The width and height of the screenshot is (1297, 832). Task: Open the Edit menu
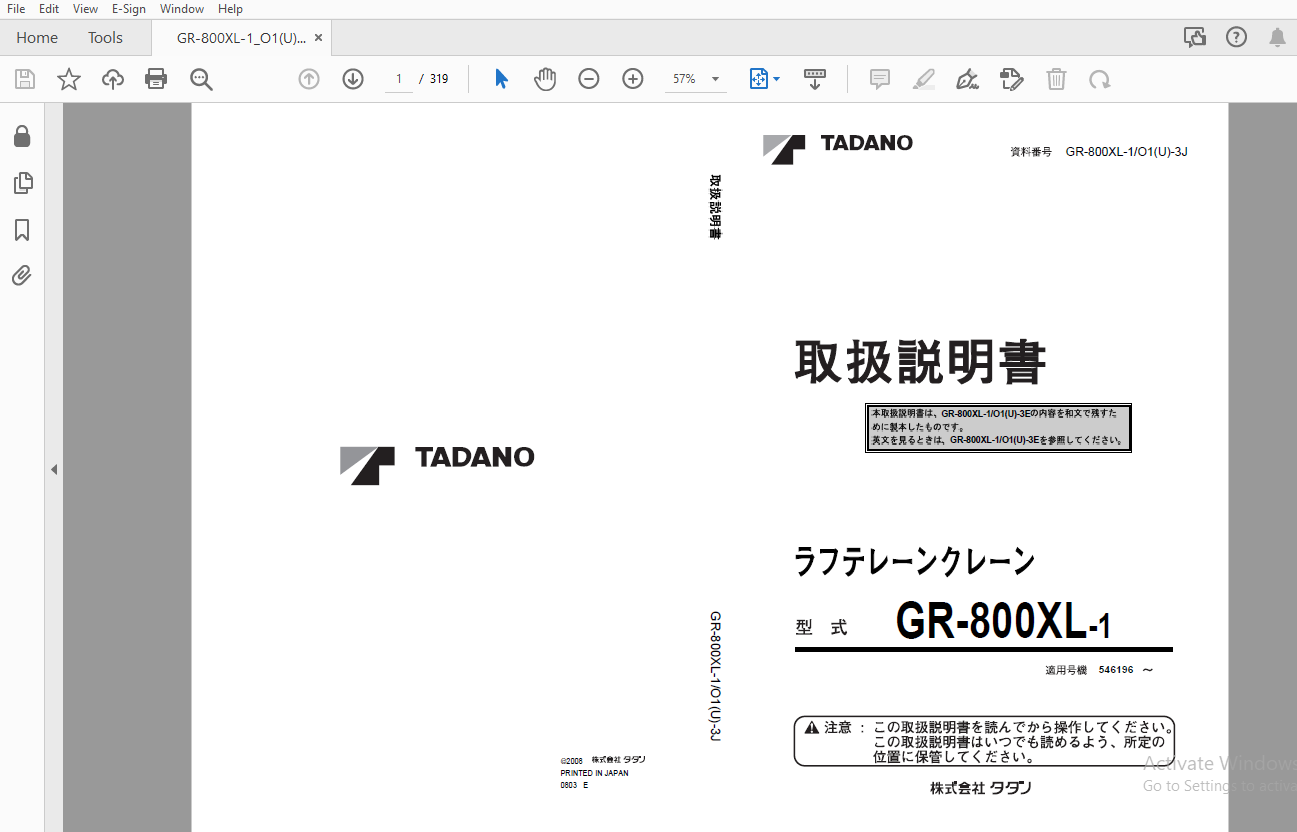49,9
